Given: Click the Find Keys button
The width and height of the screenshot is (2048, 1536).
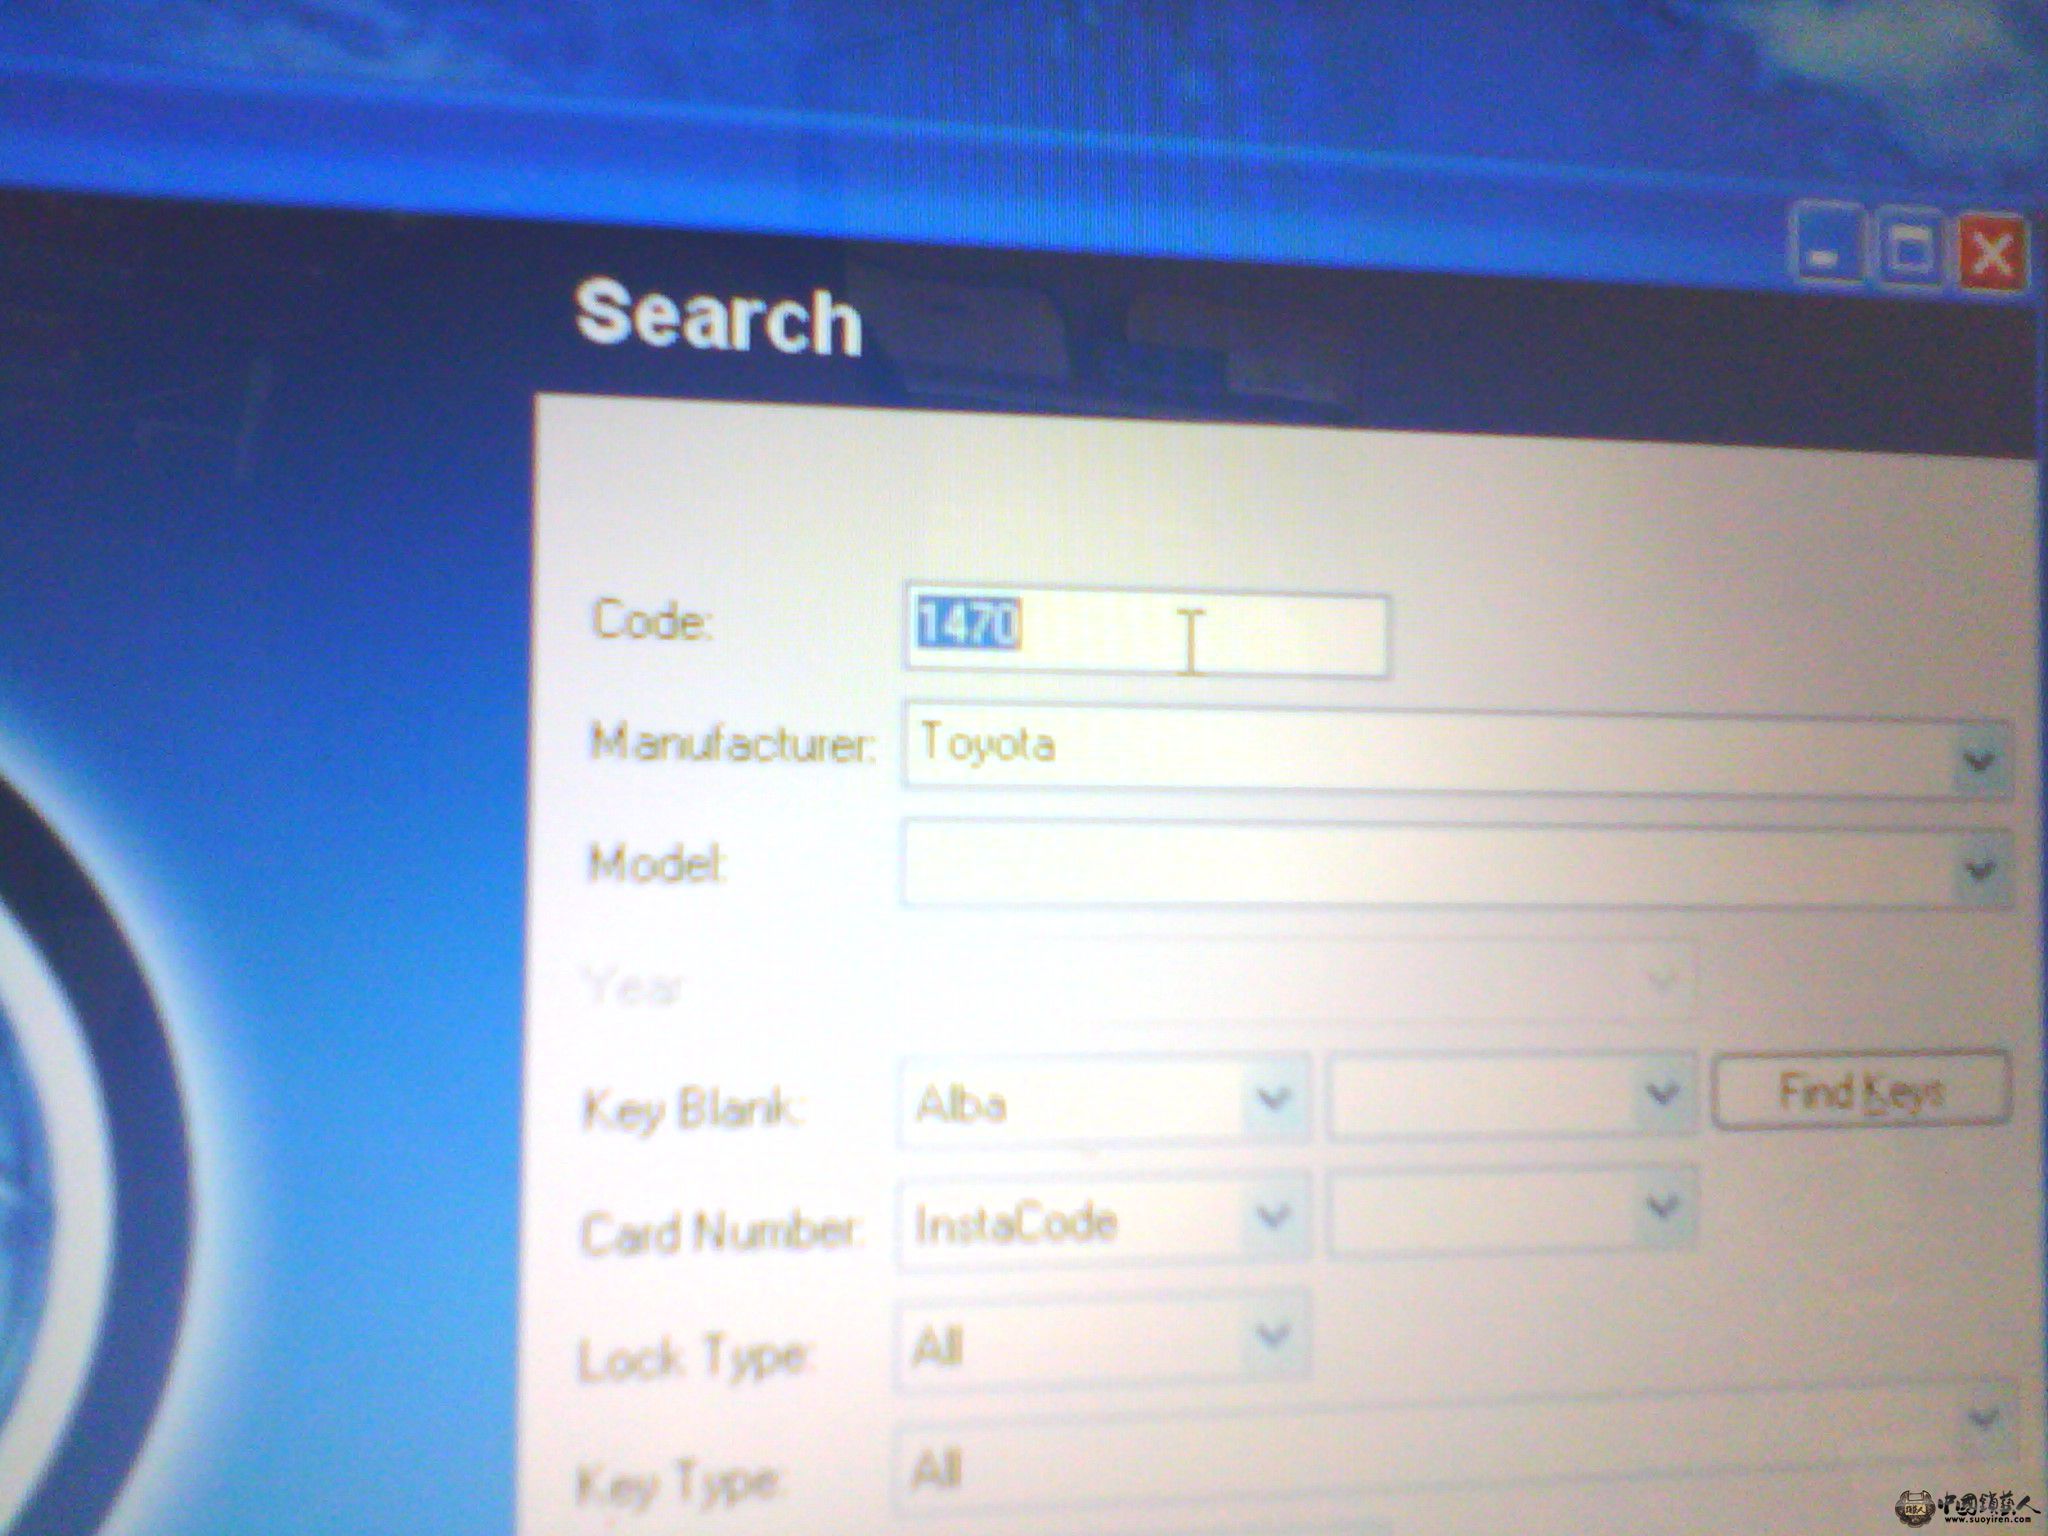Looking at the screenshot, I should (1861, 1090).
